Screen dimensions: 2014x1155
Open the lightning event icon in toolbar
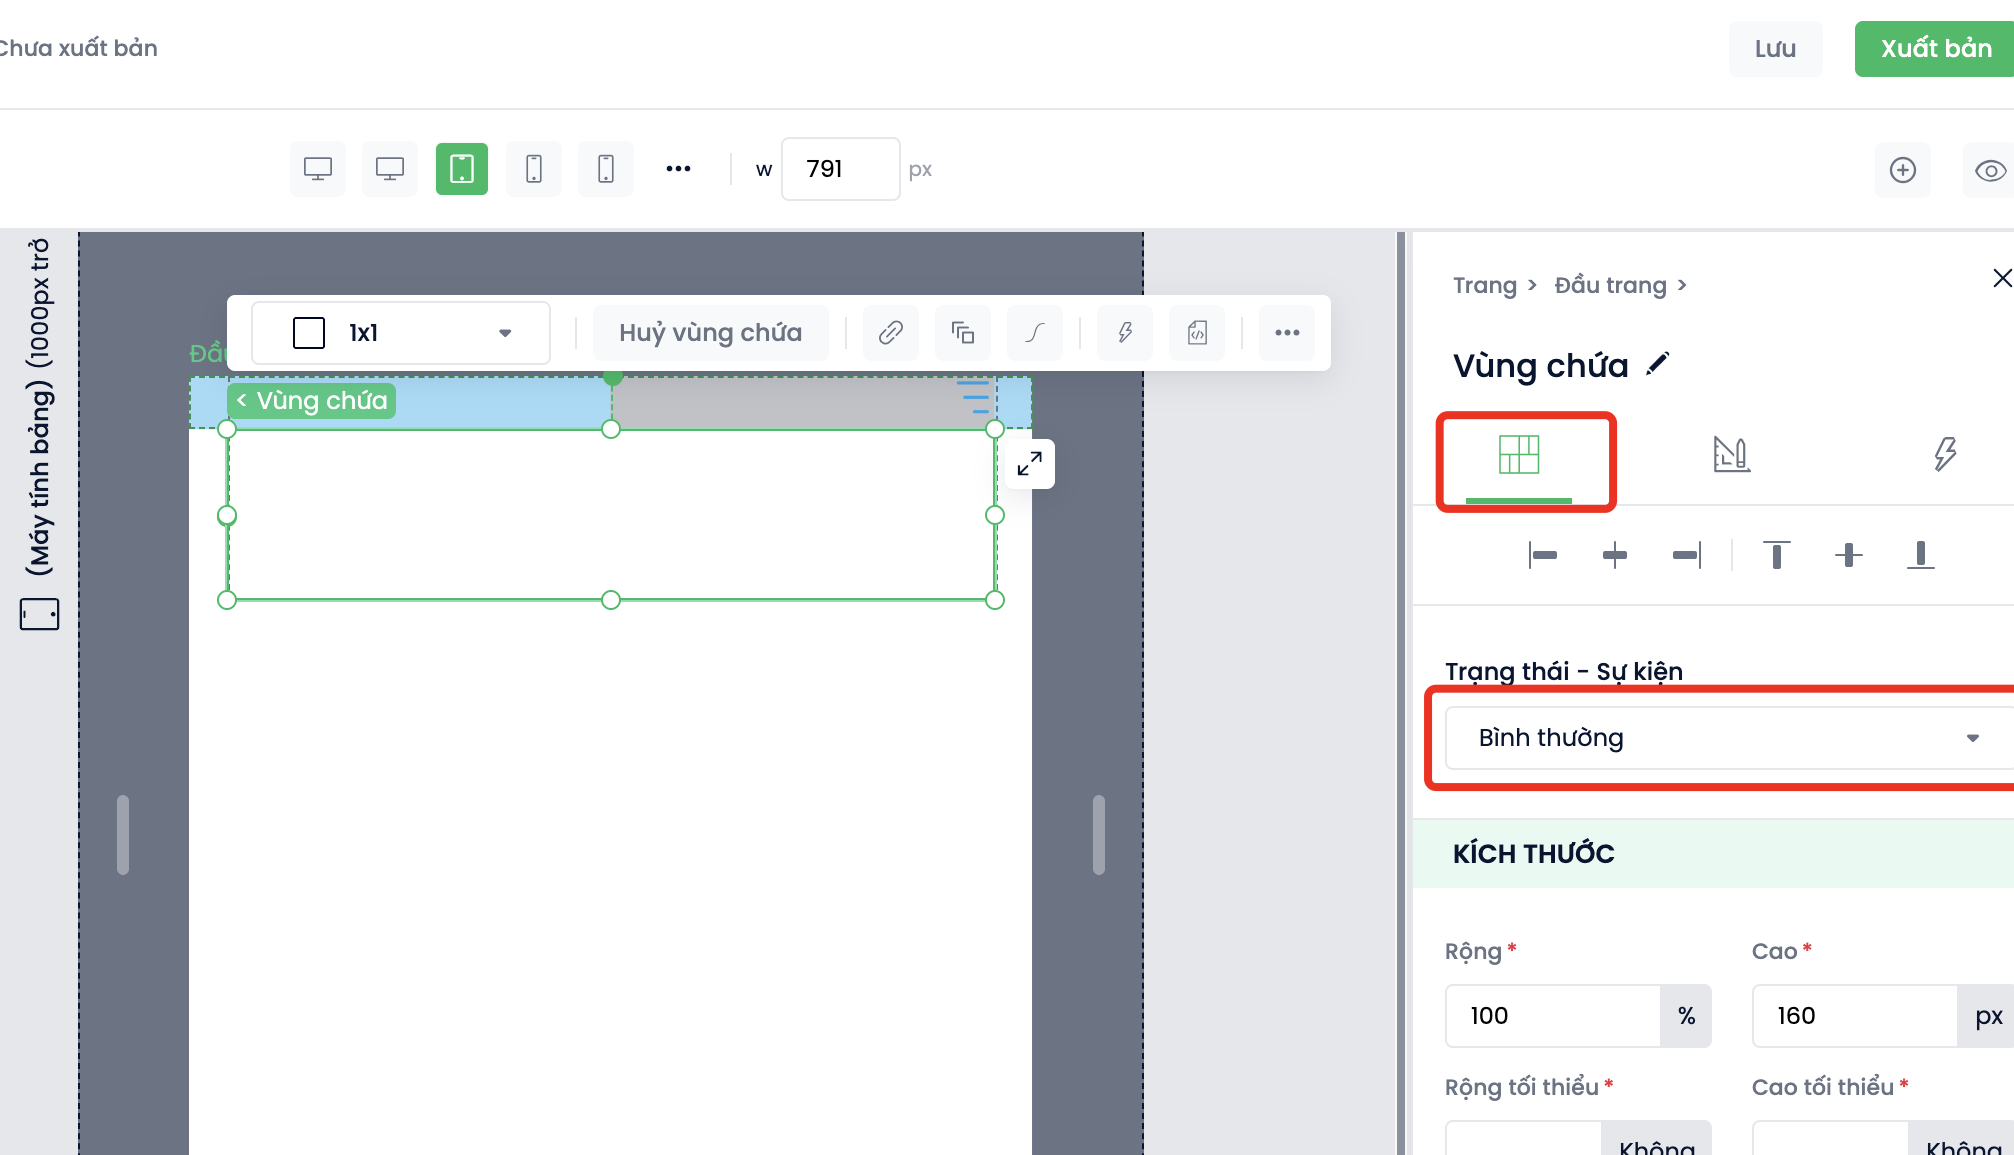tap(1125, 333)
